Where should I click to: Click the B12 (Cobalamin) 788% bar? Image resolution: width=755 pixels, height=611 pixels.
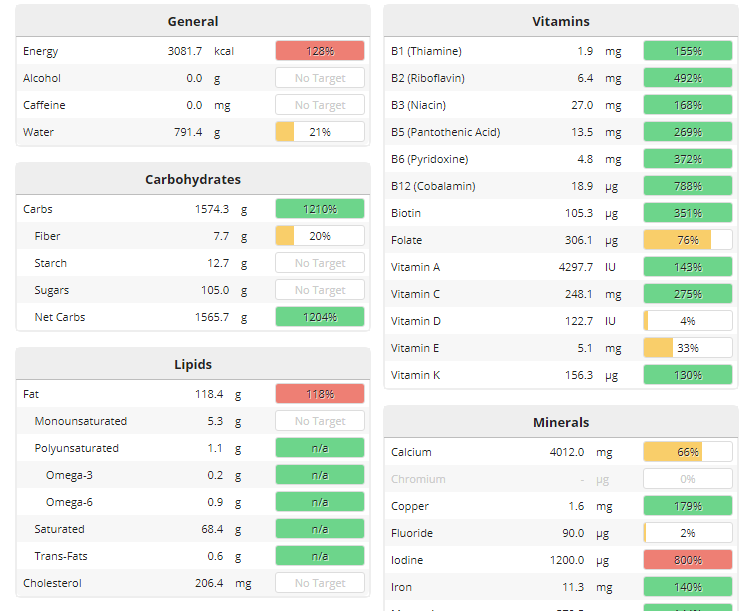click(x=688, y=186)
